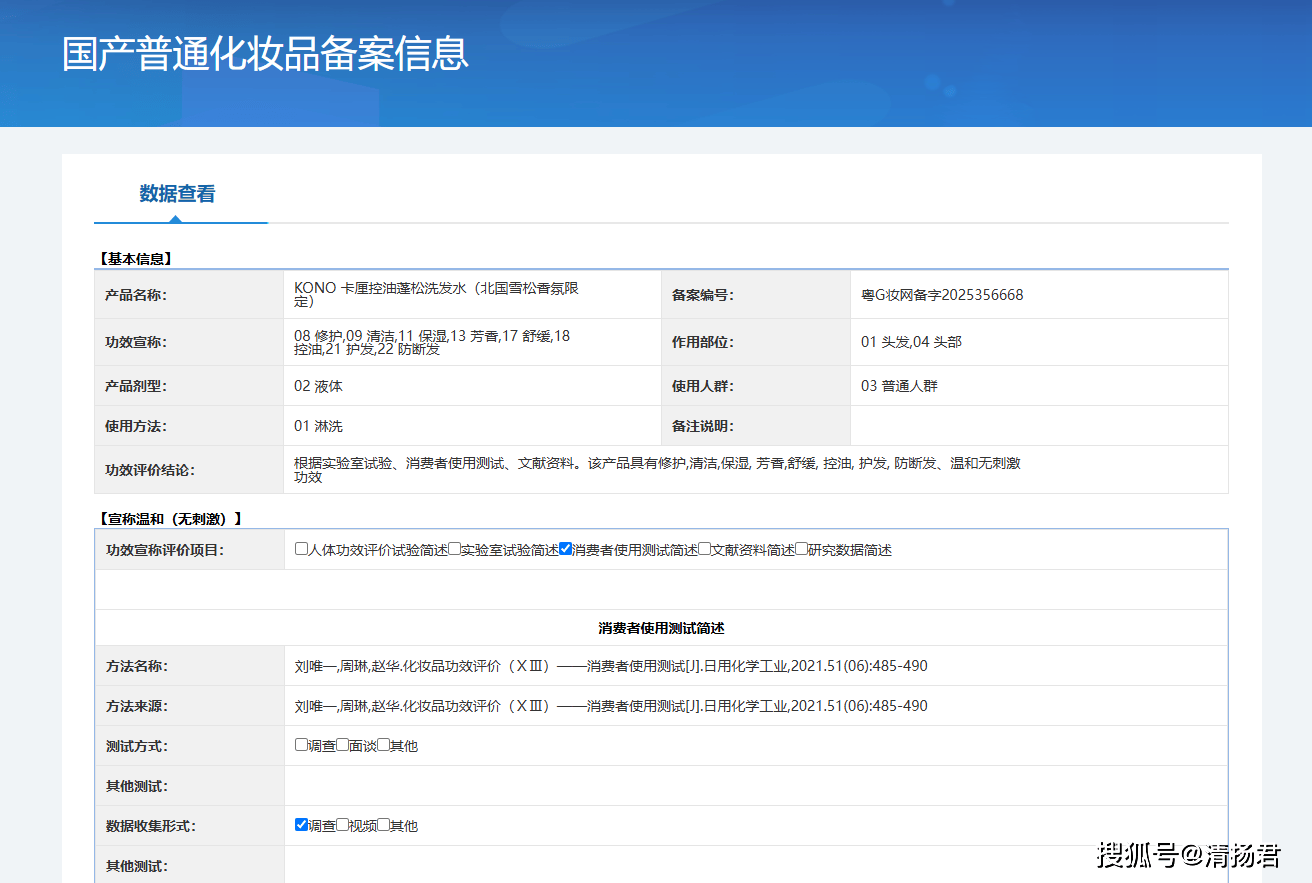
Task: Click the 测试方式 label cell
Action: coord(190,746)
